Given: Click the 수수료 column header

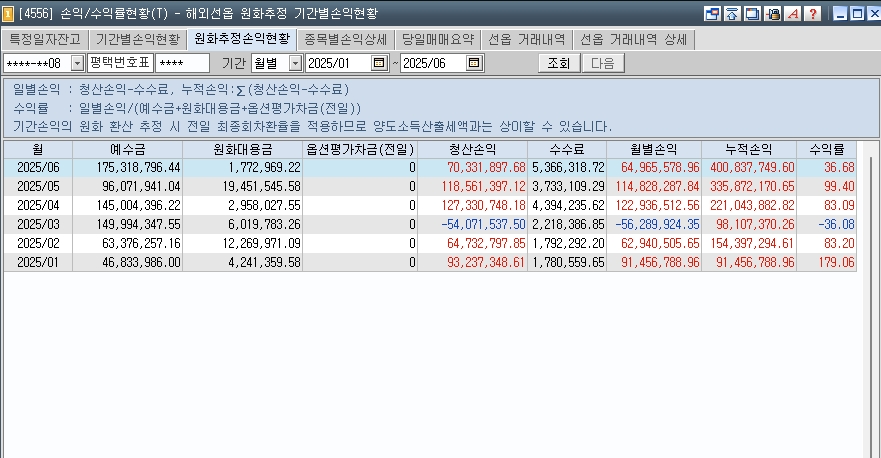Looking at the screenshot, I should pyautogui.click(x=567, y=149).
